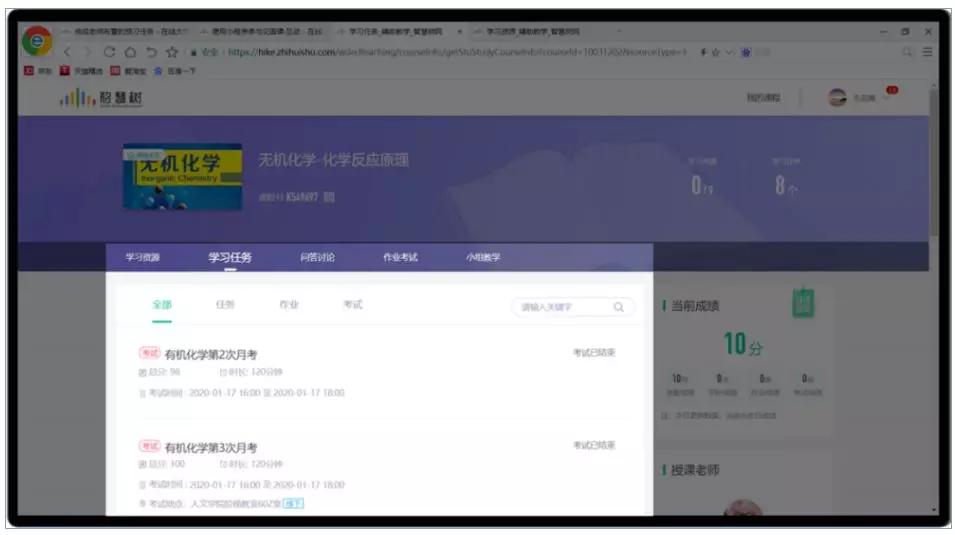
Task: Switch to the 作业考试 tab
Action: [x=400, y=257]
